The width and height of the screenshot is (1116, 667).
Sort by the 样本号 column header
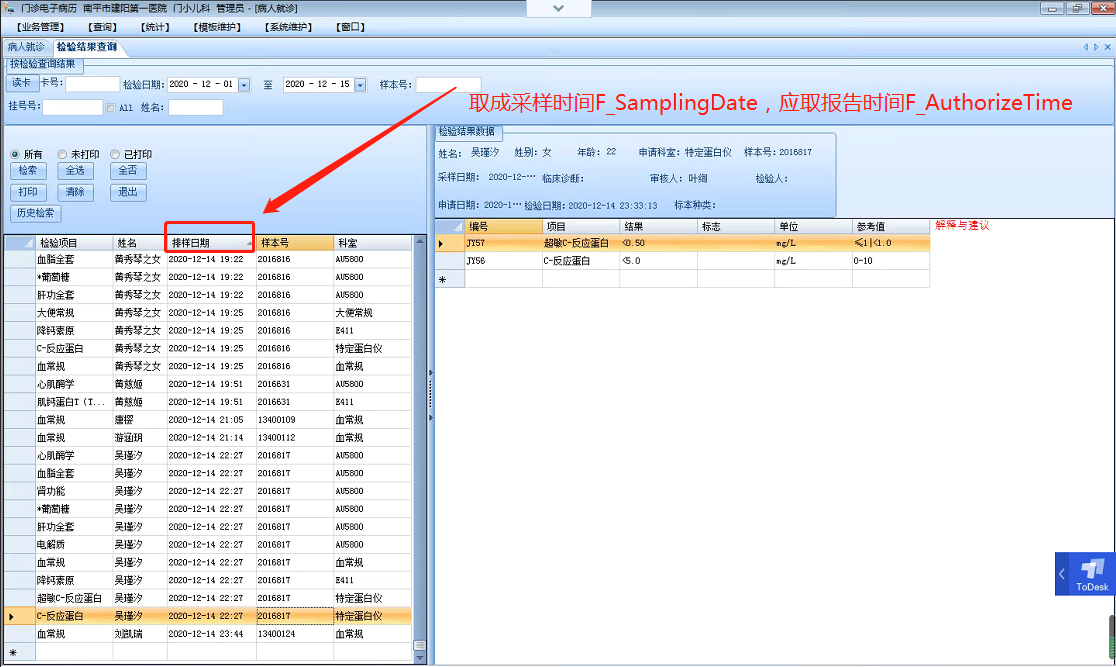pyautogui.click(x=295, y=243)
